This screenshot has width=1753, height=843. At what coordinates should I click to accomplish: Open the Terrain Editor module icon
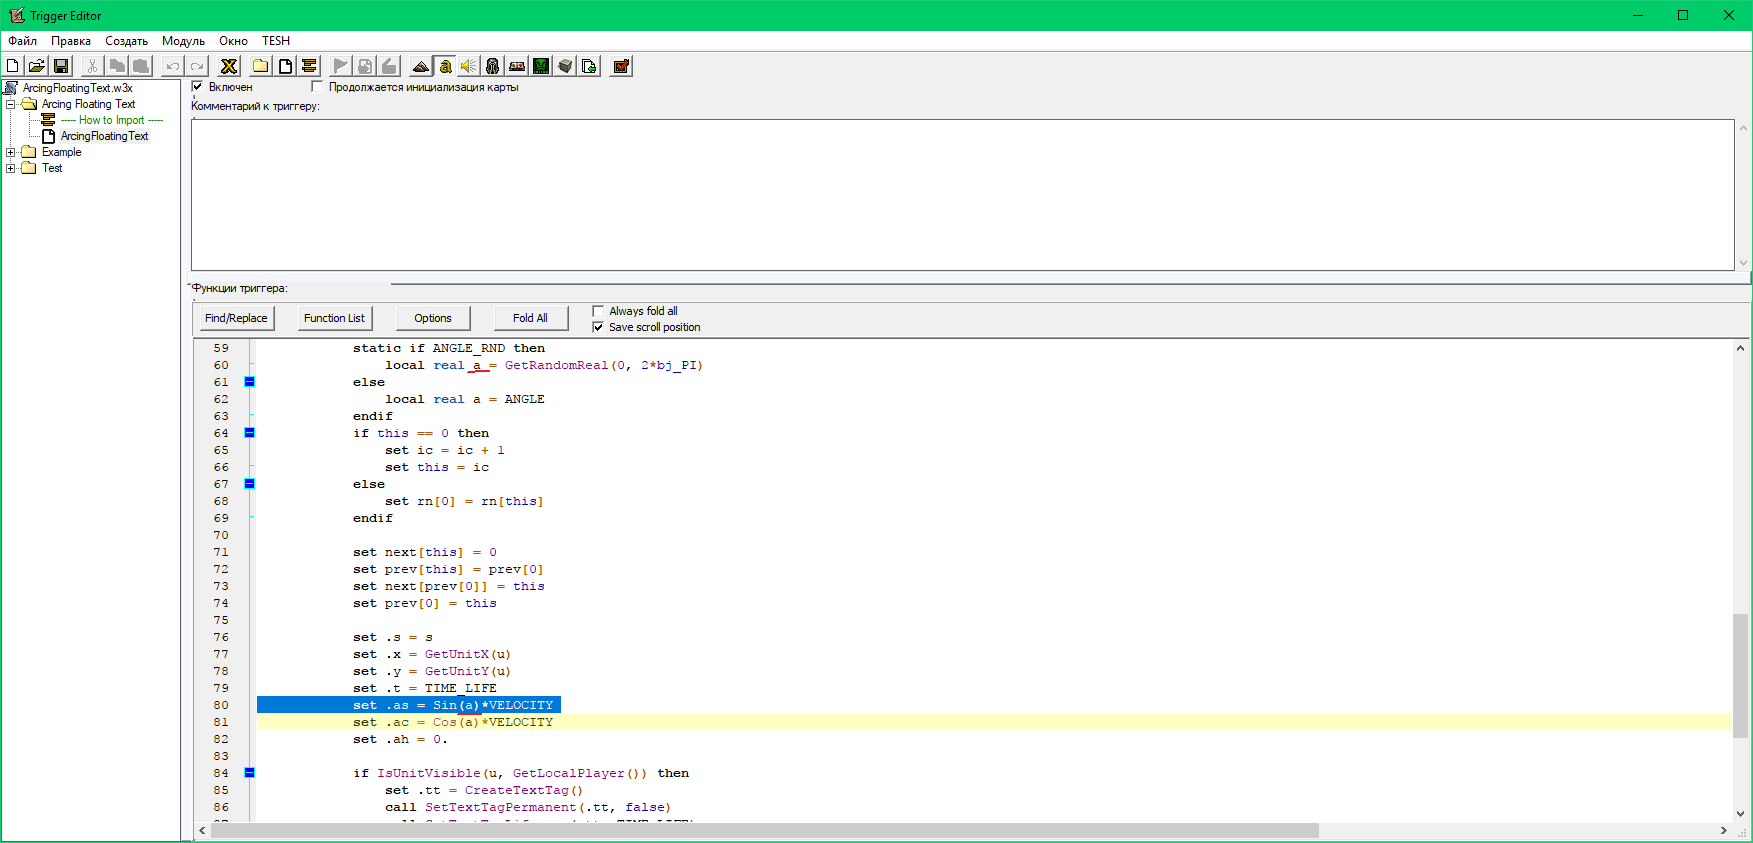(421, 66)
